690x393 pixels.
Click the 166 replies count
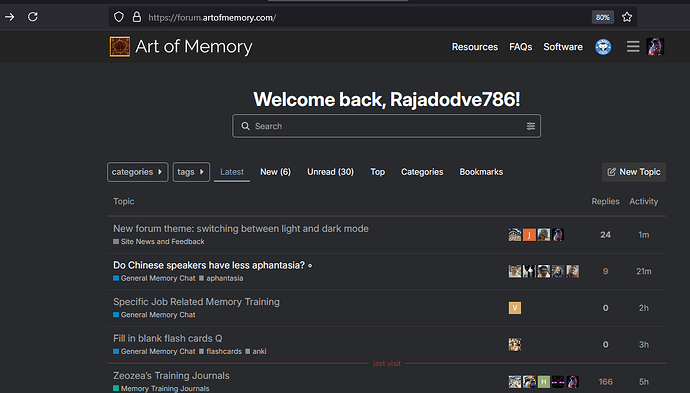click(606, 382)
